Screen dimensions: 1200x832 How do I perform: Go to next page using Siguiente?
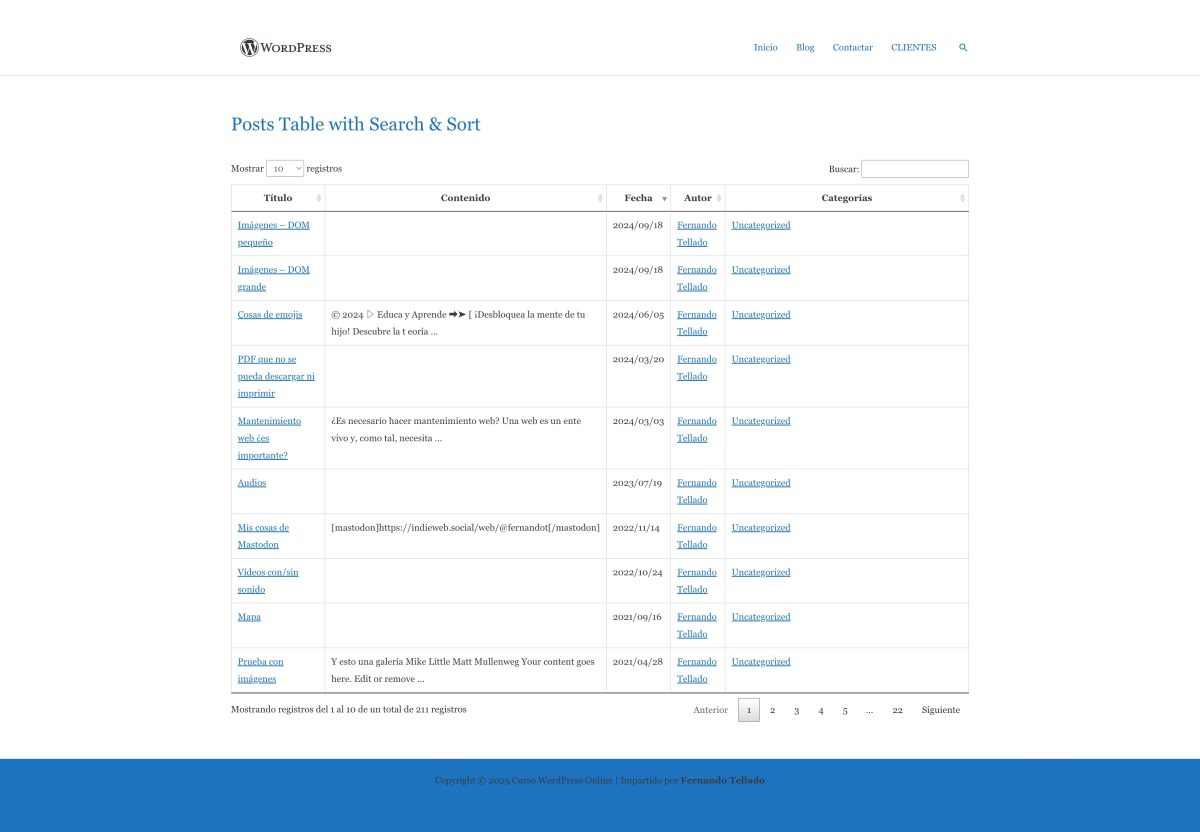coord(940,710)
